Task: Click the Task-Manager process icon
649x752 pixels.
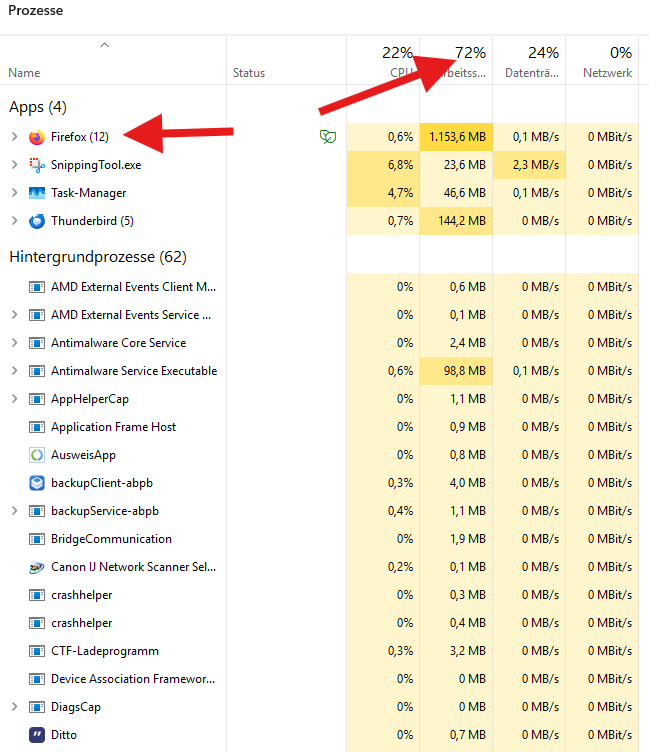Action: tap(37, 192)
